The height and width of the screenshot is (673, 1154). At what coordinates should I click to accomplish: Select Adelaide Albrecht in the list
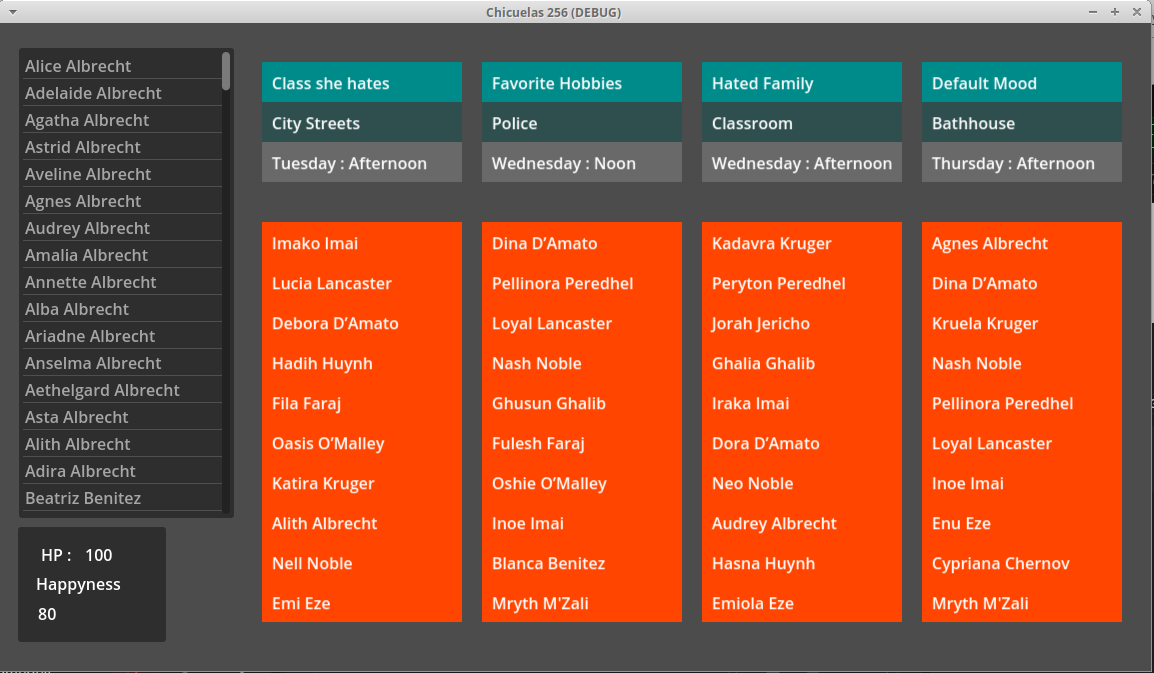(x=122, y=94)
